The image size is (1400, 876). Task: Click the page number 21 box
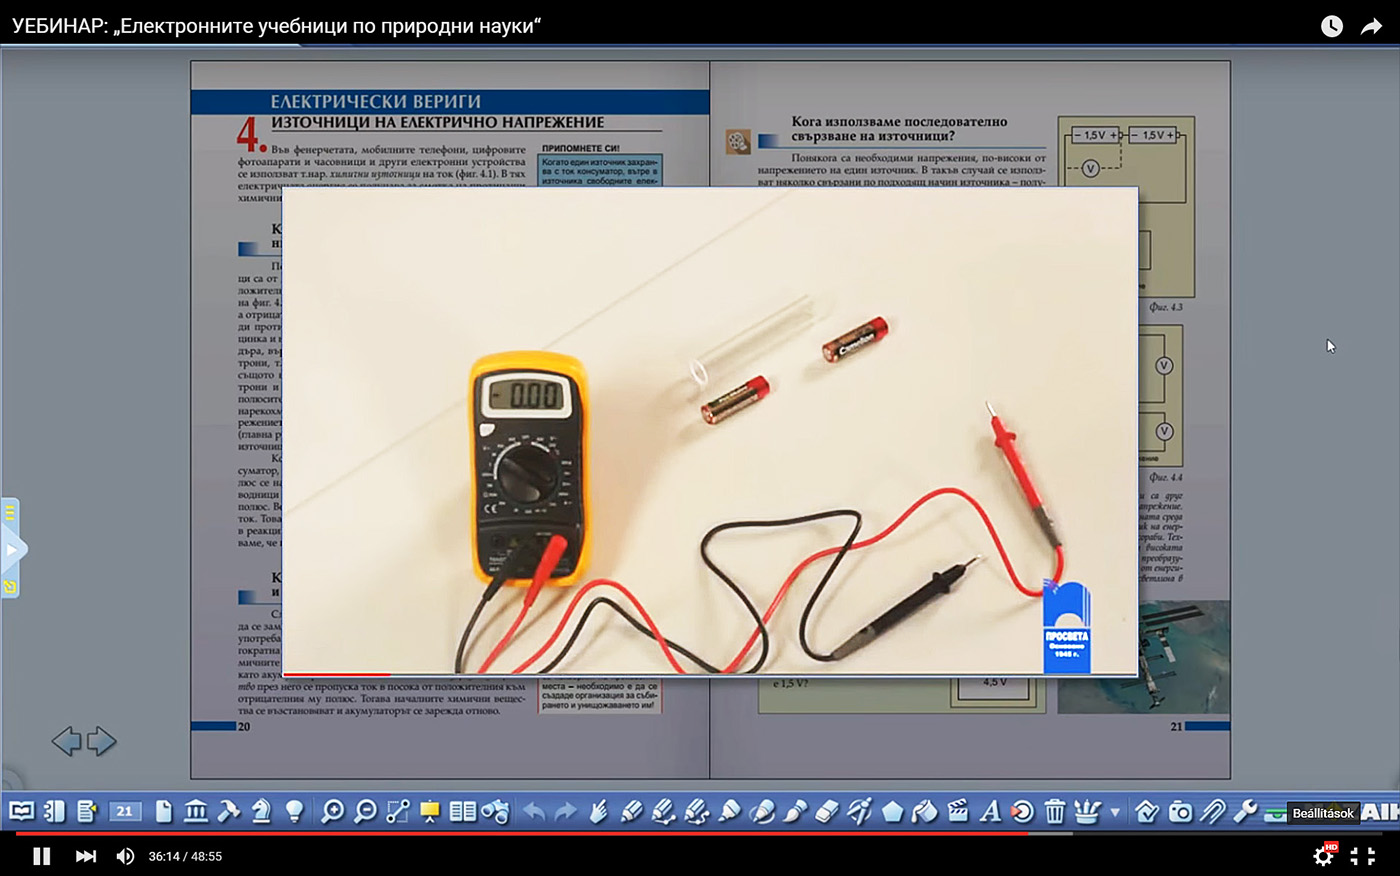click(x=125, y=812)
